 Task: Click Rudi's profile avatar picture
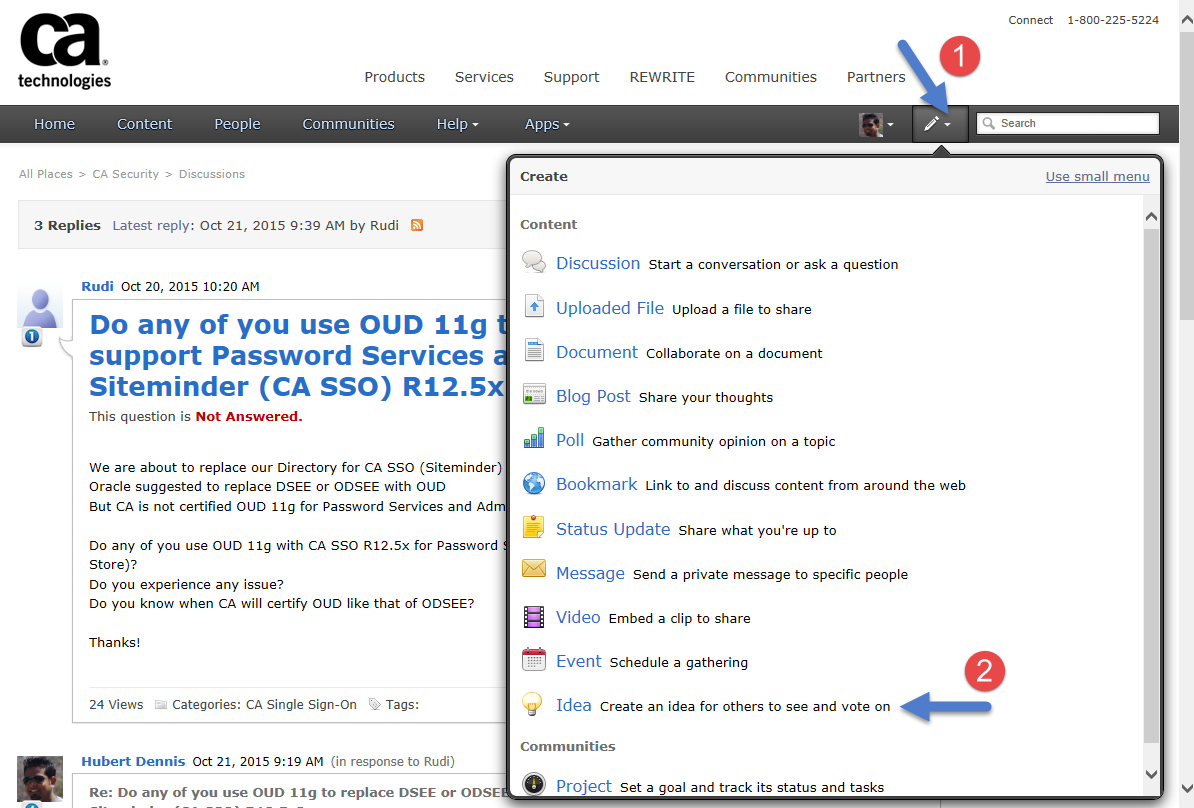40,308
